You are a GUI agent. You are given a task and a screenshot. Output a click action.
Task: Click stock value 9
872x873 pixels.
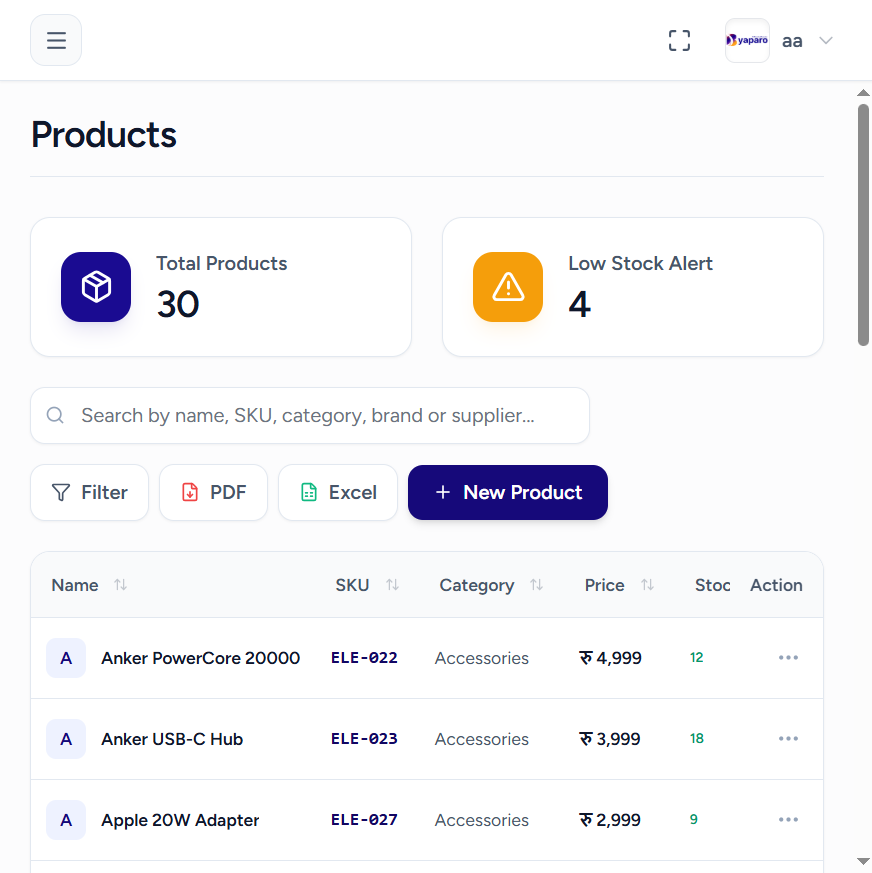694,820
